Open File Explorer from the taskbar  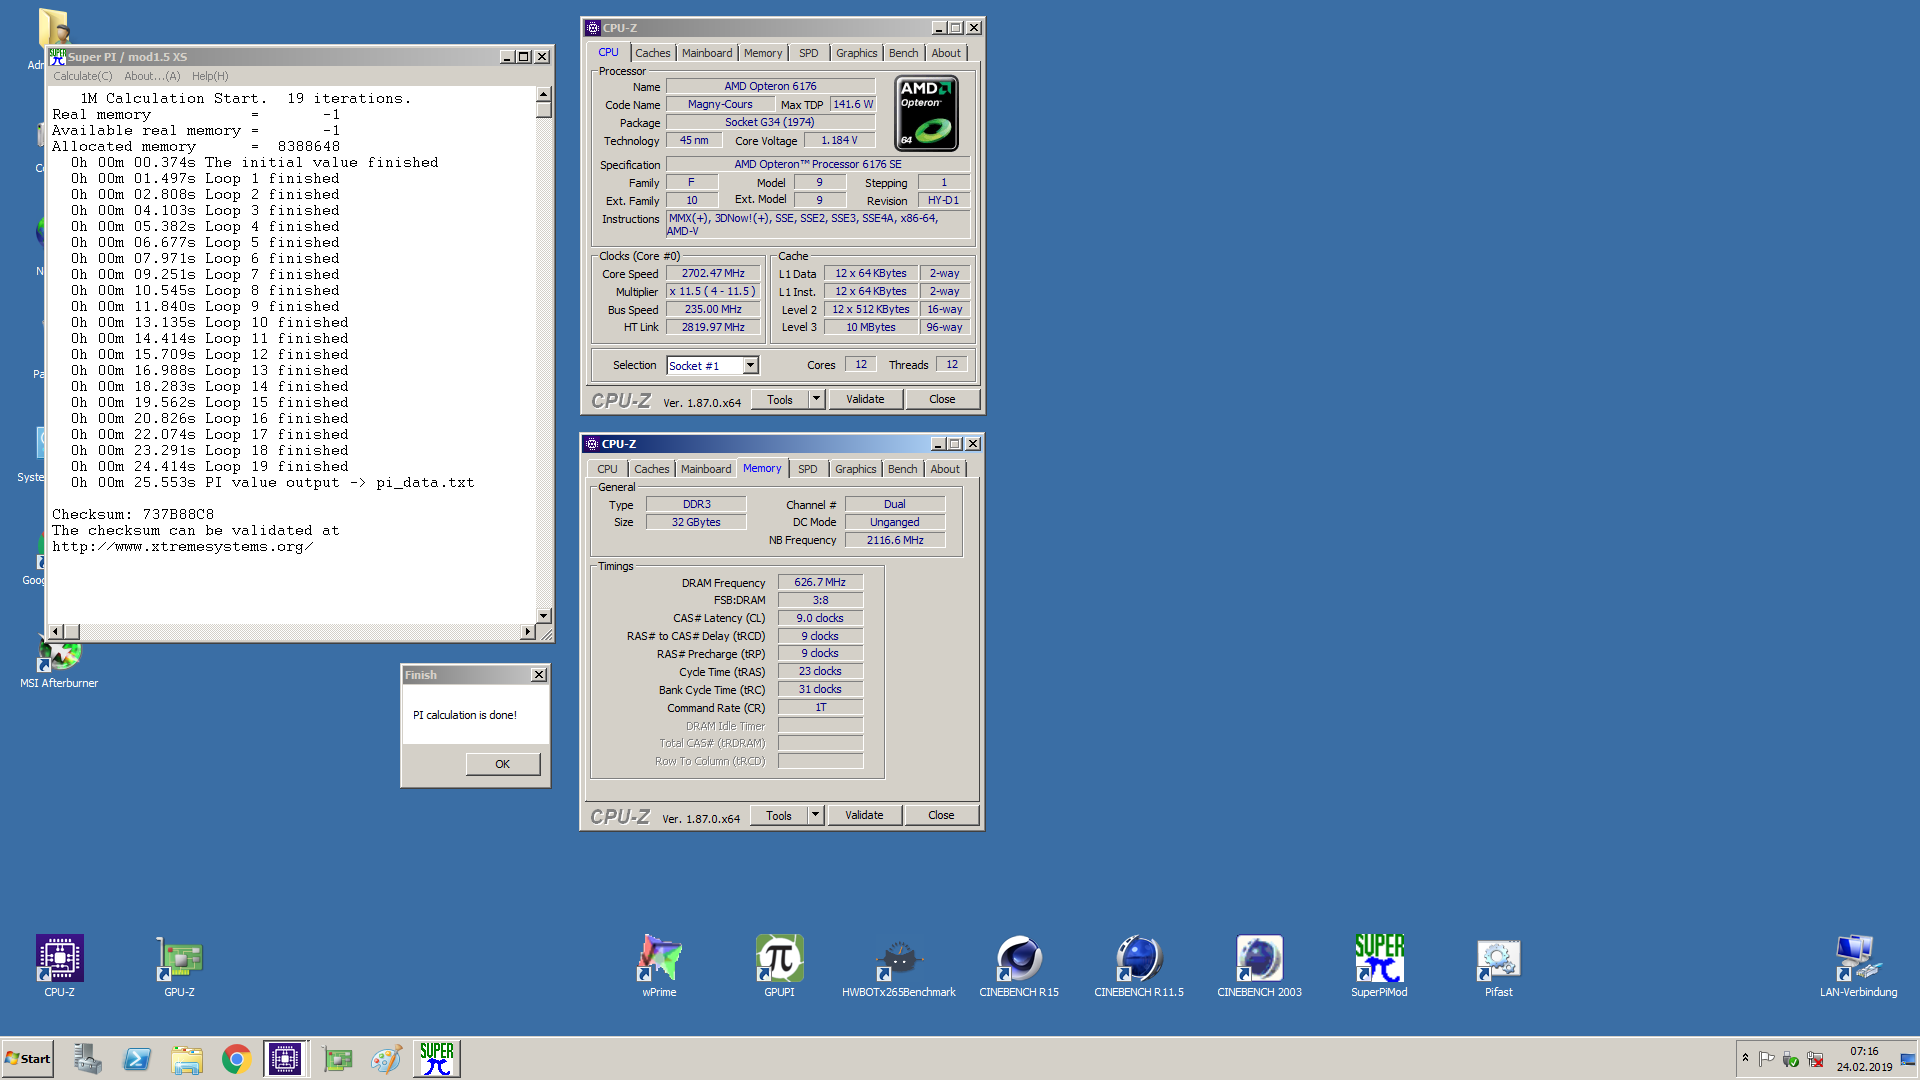pyautogui.click(x=187, y=1059)
